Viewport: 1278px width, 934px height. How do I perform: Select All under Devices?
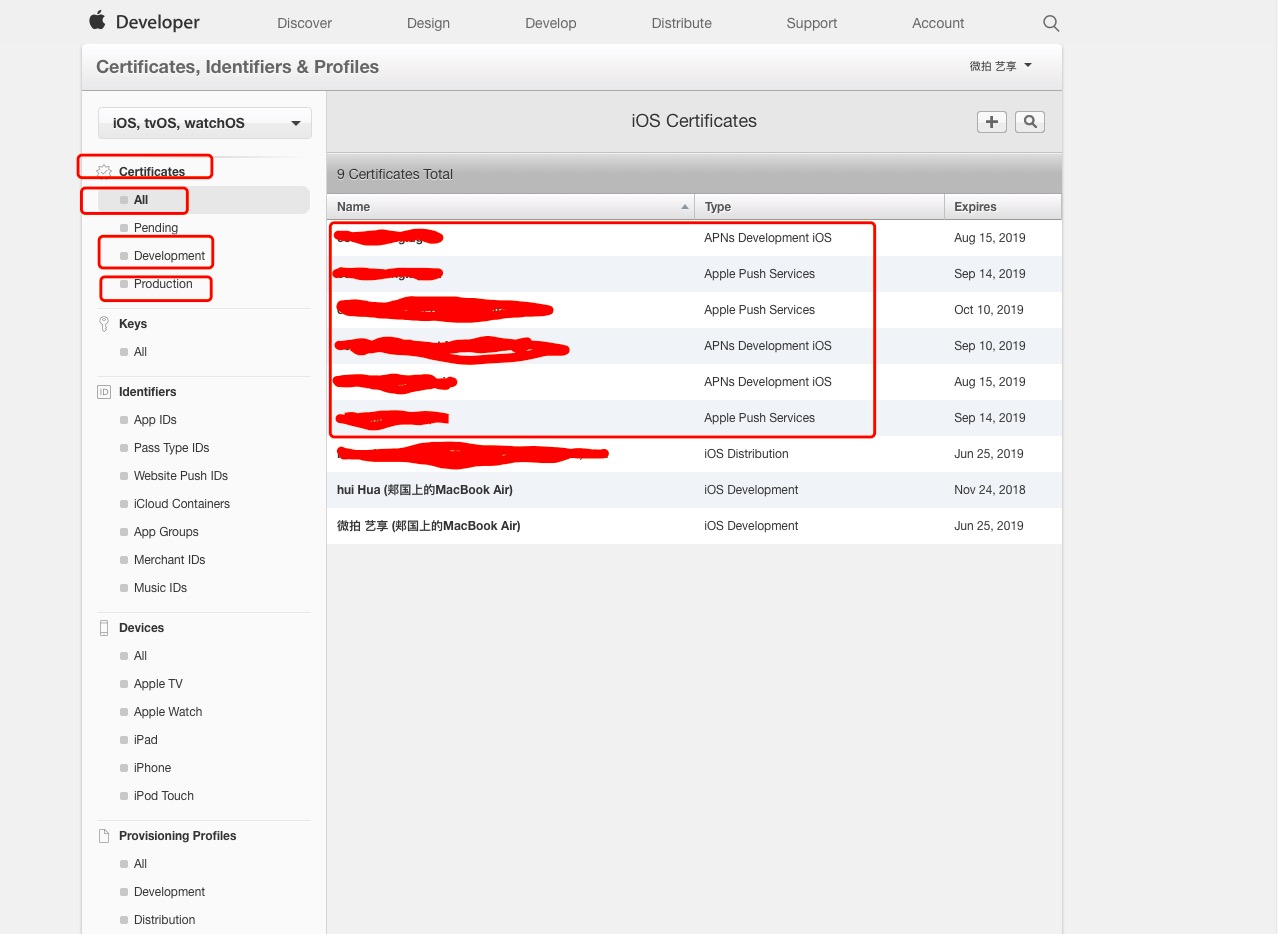pos(140,656)
